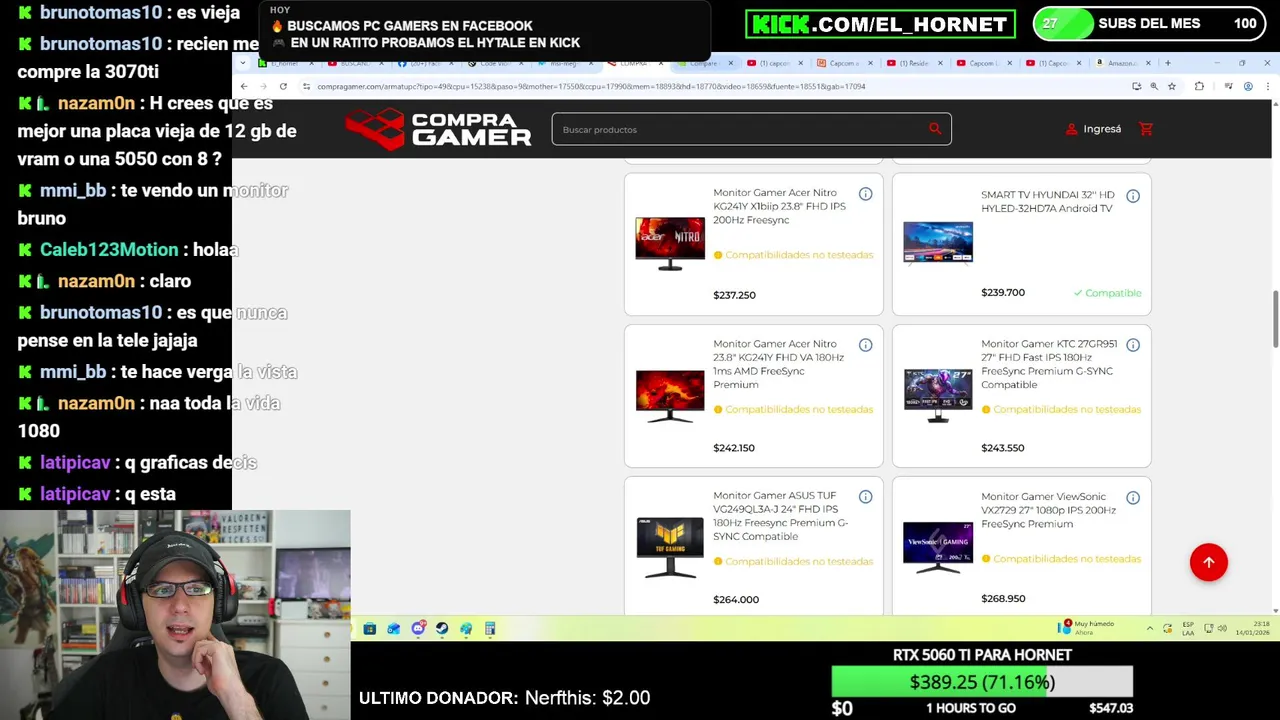Viewport: 1280px width, 720px height.
Task: Click the Hyundai Smart TV thumbnail
Action: coord(938,243)
